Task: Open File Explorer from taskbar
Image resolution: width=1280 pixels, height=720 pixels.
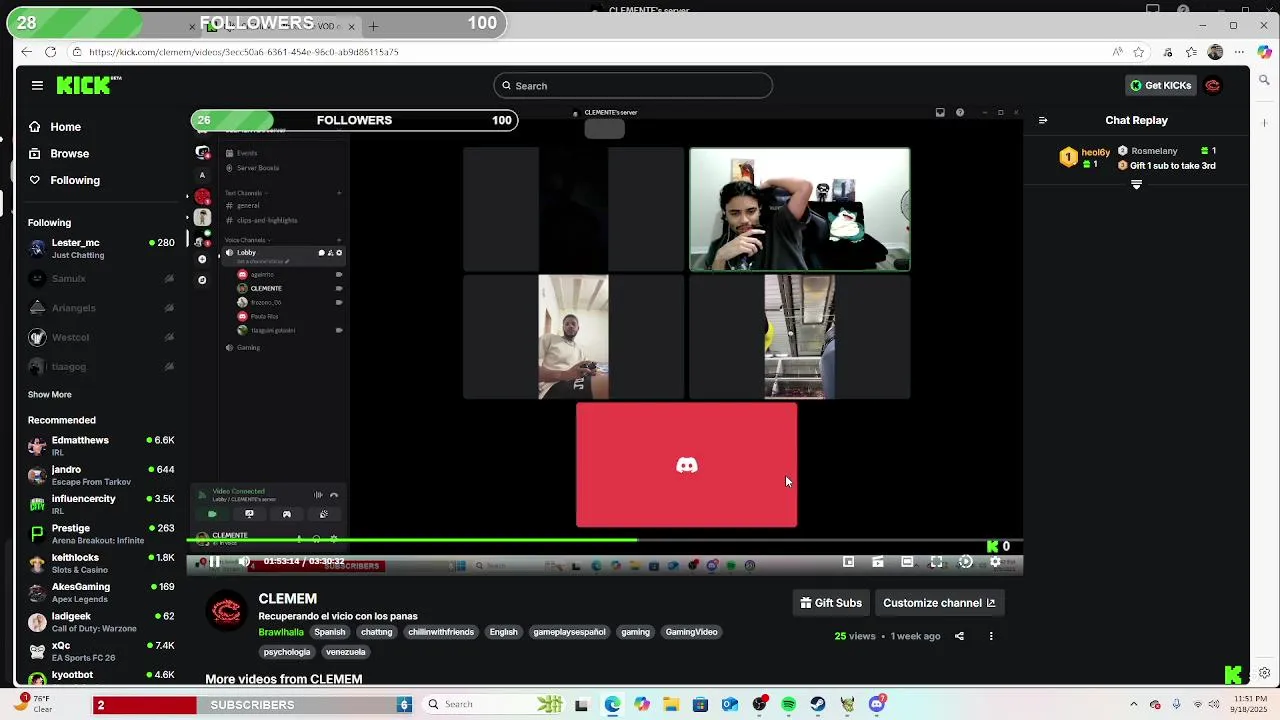Action: point(671,704)
